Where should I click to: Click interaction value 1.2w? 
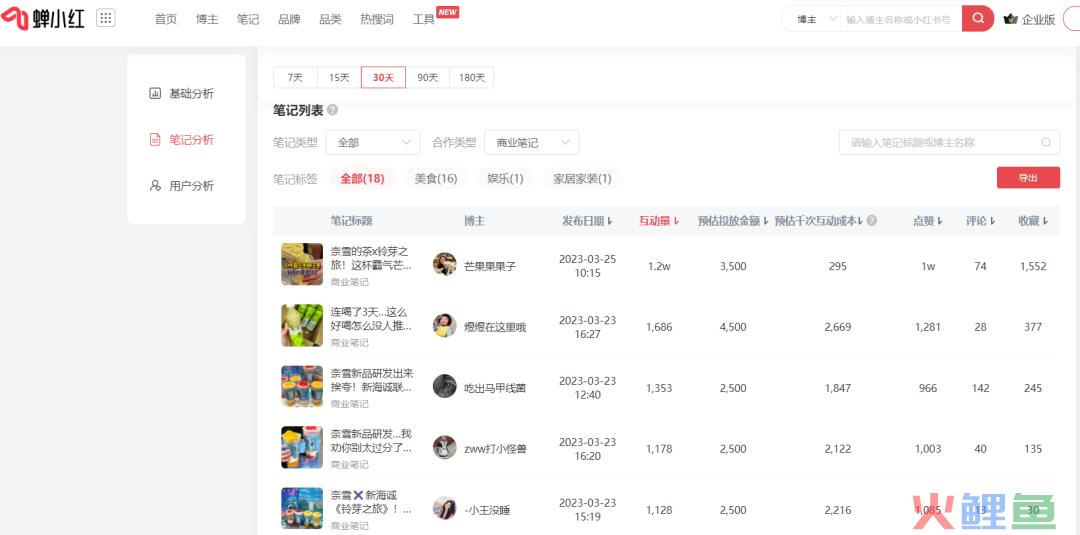(659, 266)
